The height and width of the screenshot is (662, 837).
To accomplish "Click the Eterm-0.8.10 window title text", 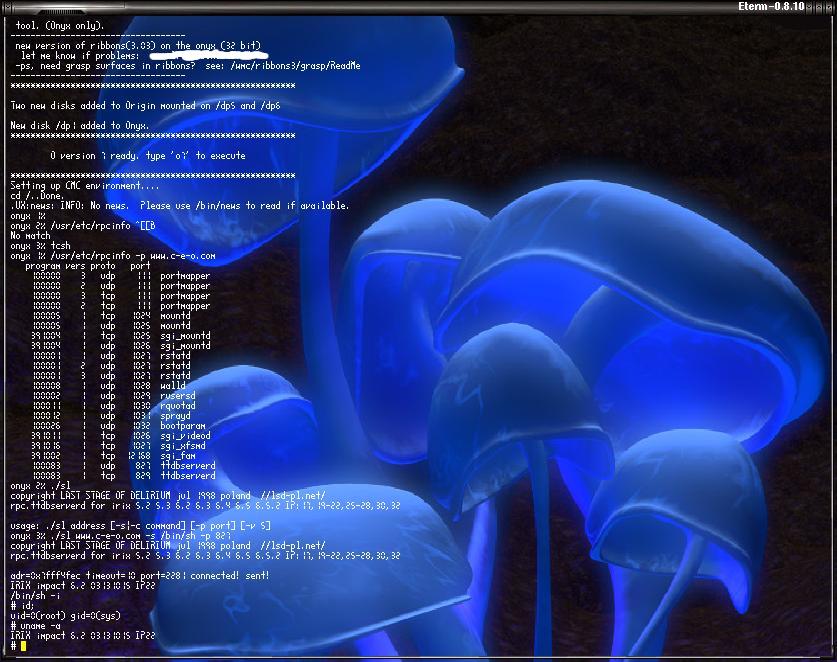I will 771,6.
